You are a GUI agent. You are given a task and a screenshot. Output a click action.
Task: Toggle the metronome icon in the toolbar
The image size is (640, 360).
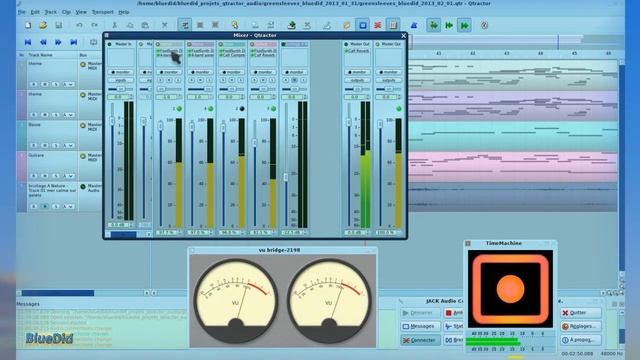413,25
